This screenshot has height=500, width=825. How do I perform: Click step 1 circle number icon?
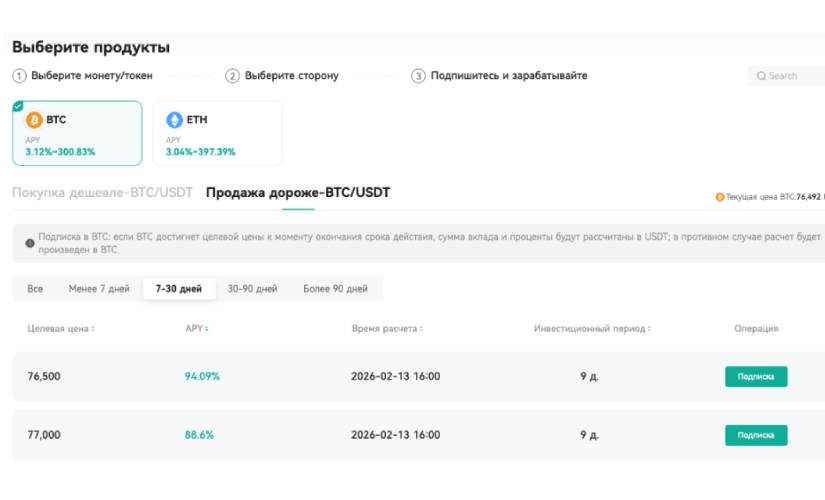point(19,76)
